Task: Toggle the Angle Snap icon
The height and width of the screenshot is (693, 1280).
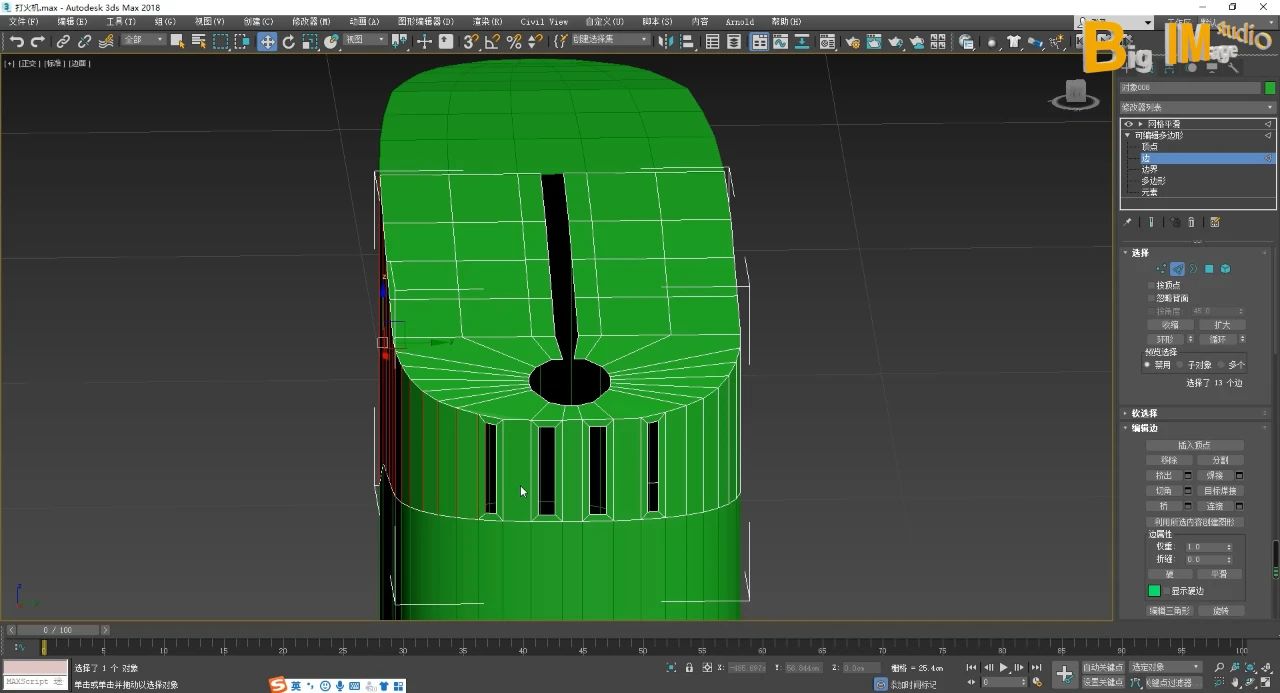Action: 492,41
